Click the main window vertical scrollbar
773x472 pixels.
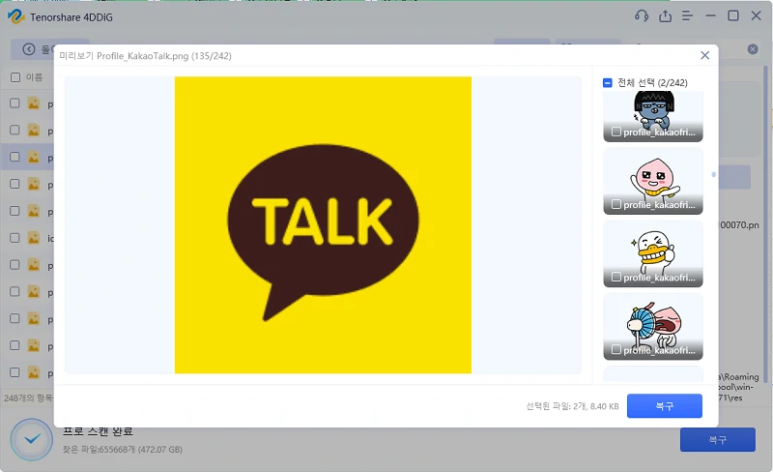[766, 224]
